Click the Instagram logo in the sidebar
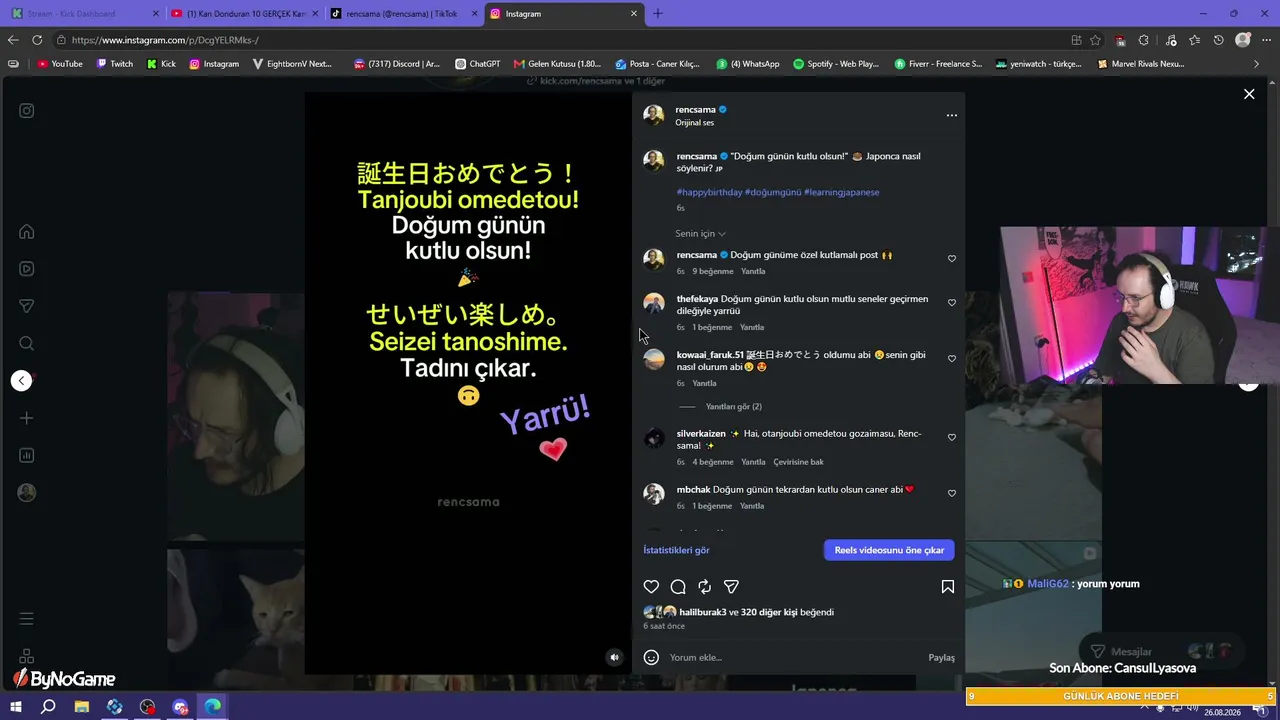This screenshot has height=720, width=1280. (x=27, y=111)
